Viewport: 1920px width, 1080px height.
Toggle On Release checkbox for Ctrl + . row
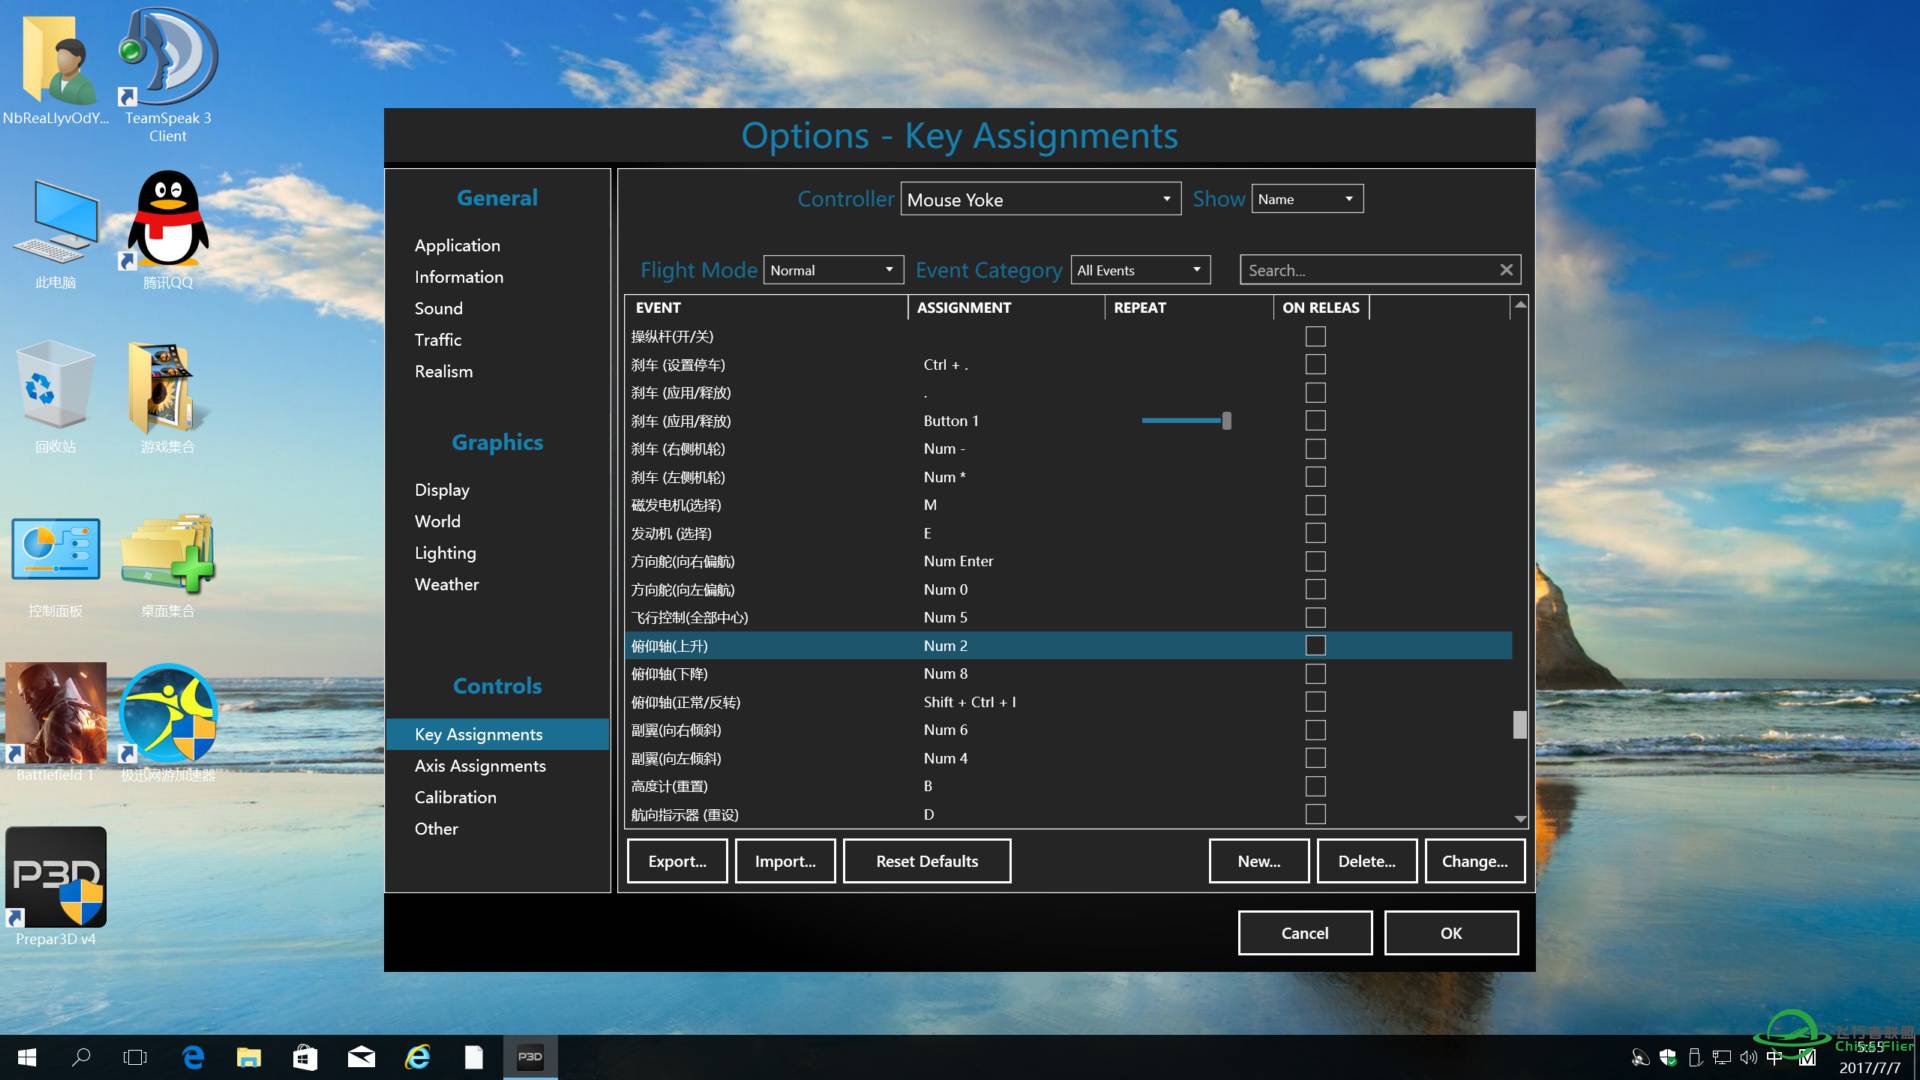[1315, 365]
